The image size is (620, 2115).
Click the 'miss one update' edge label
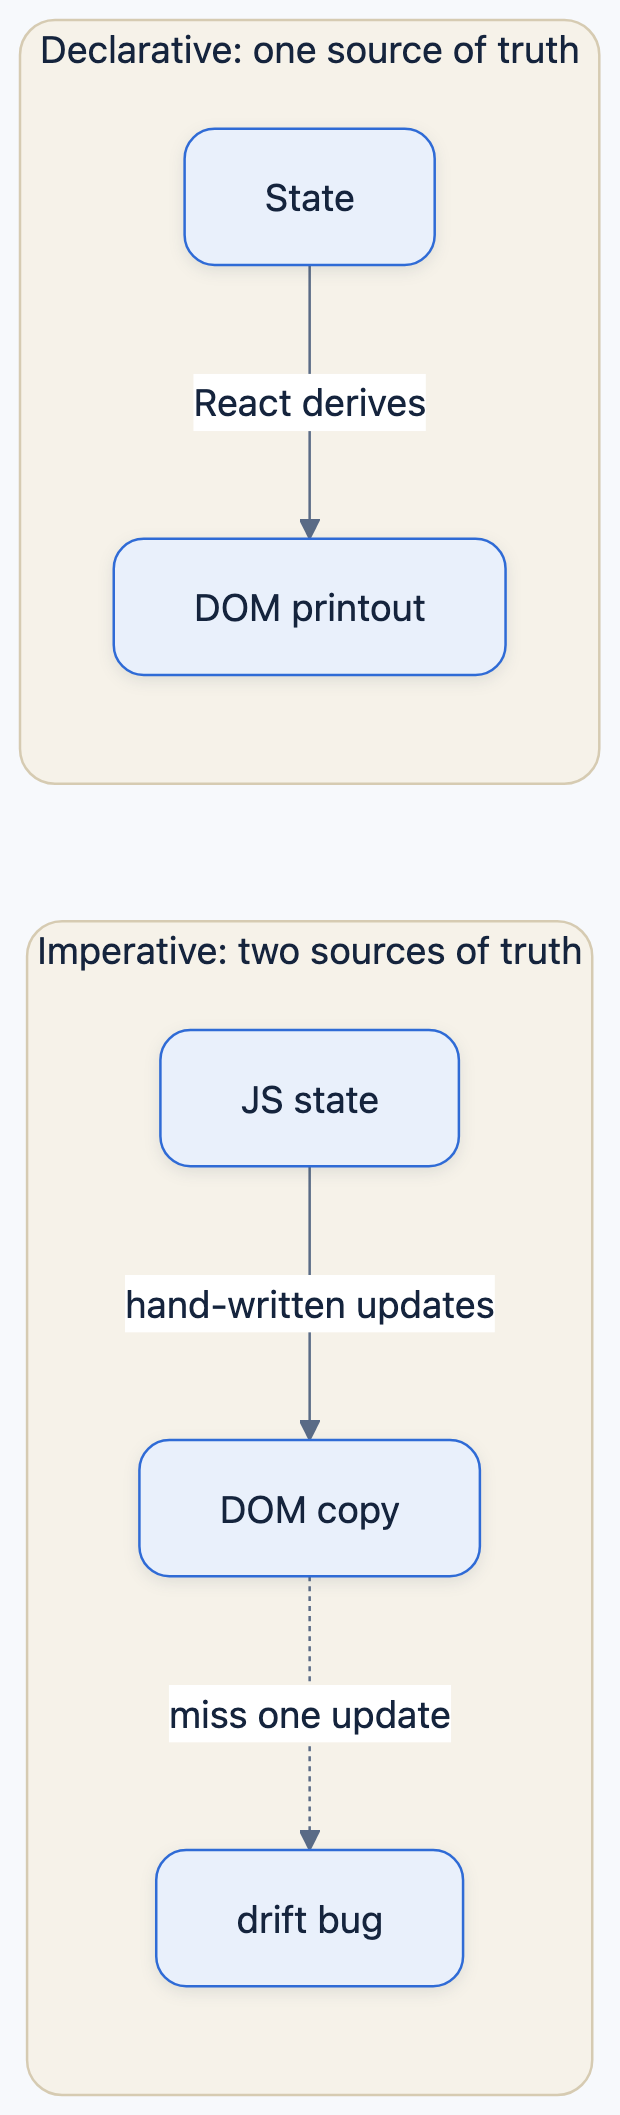coord(309,1714)
